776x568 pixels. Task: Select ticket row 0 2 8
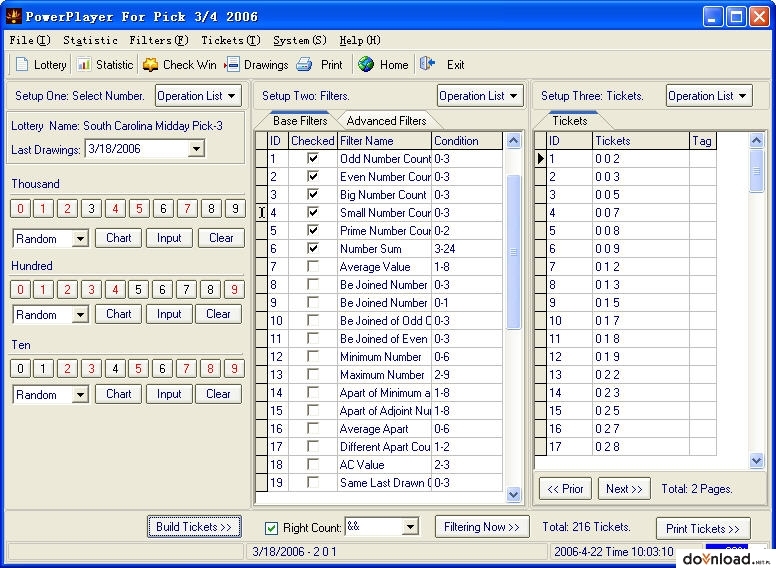click(626, 446)
